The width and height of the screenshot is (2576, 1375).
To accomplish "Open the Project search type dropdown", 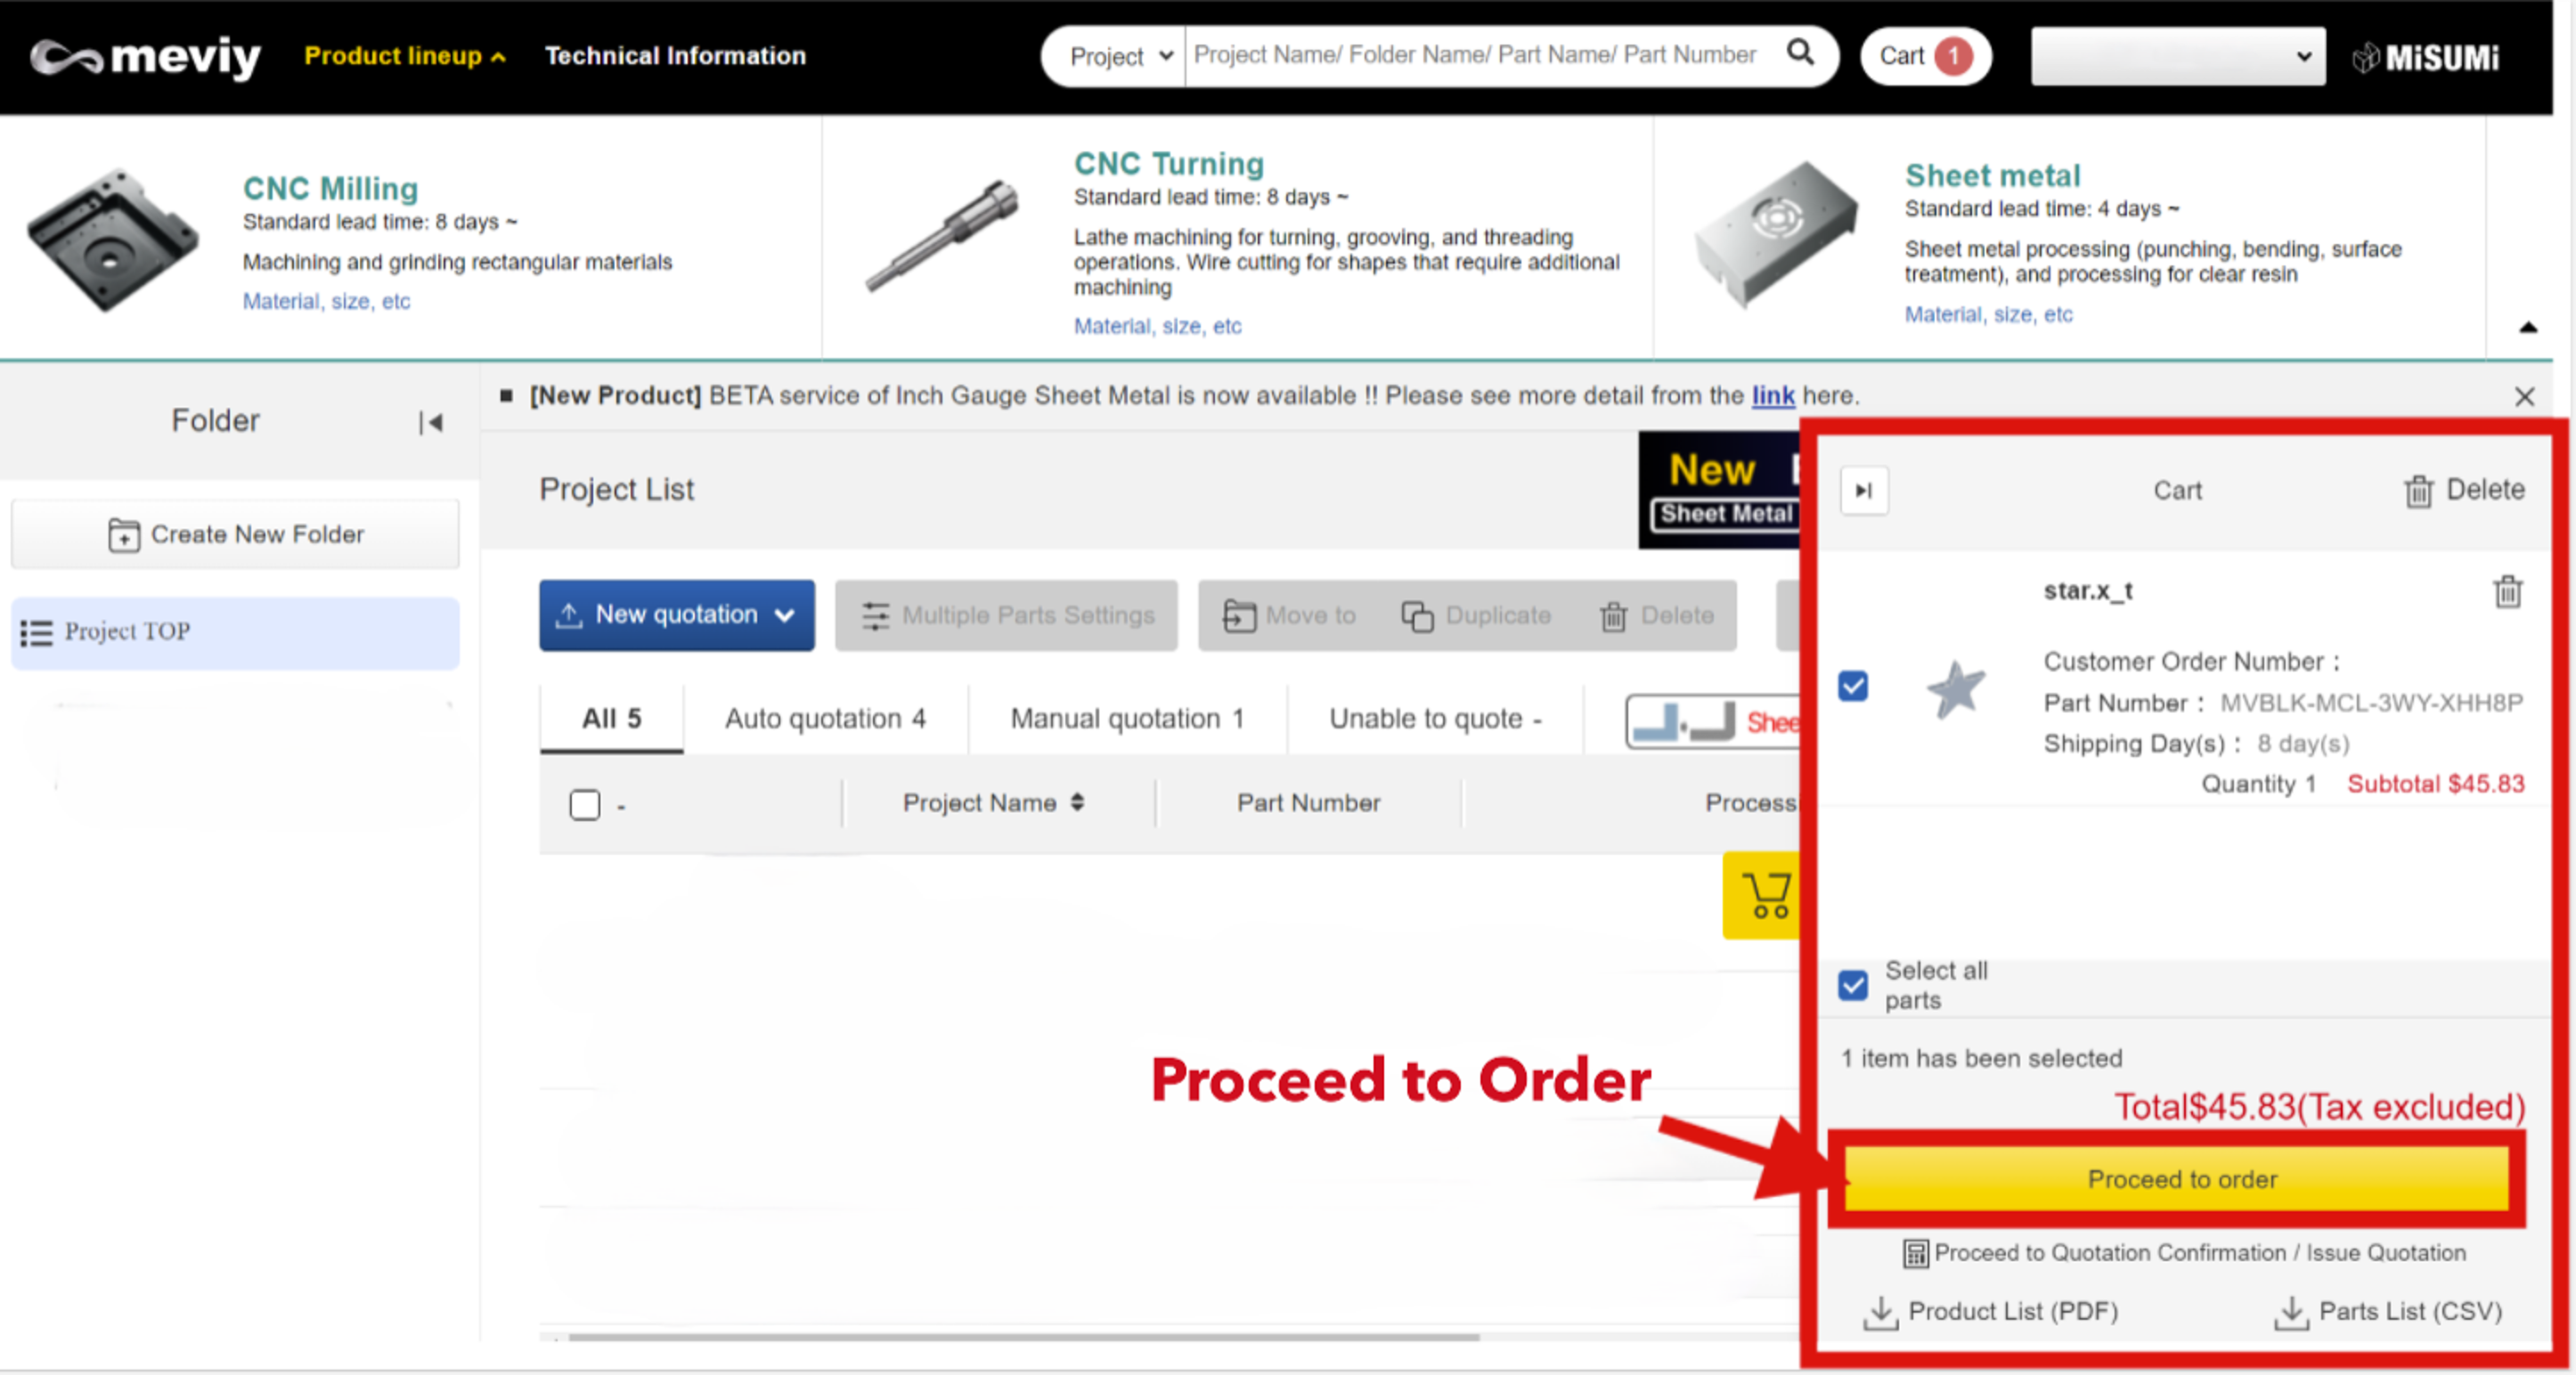I will [1109, 53].
